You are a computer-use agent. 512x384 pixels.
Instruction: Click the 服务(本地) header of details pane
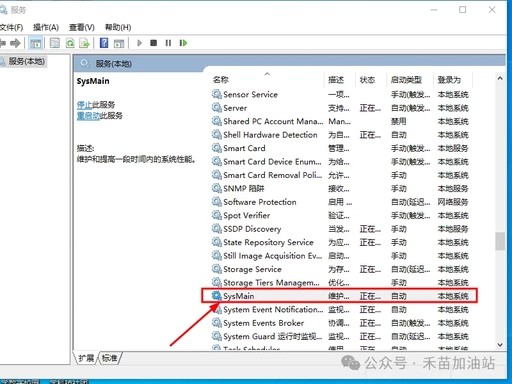(114, 64)
